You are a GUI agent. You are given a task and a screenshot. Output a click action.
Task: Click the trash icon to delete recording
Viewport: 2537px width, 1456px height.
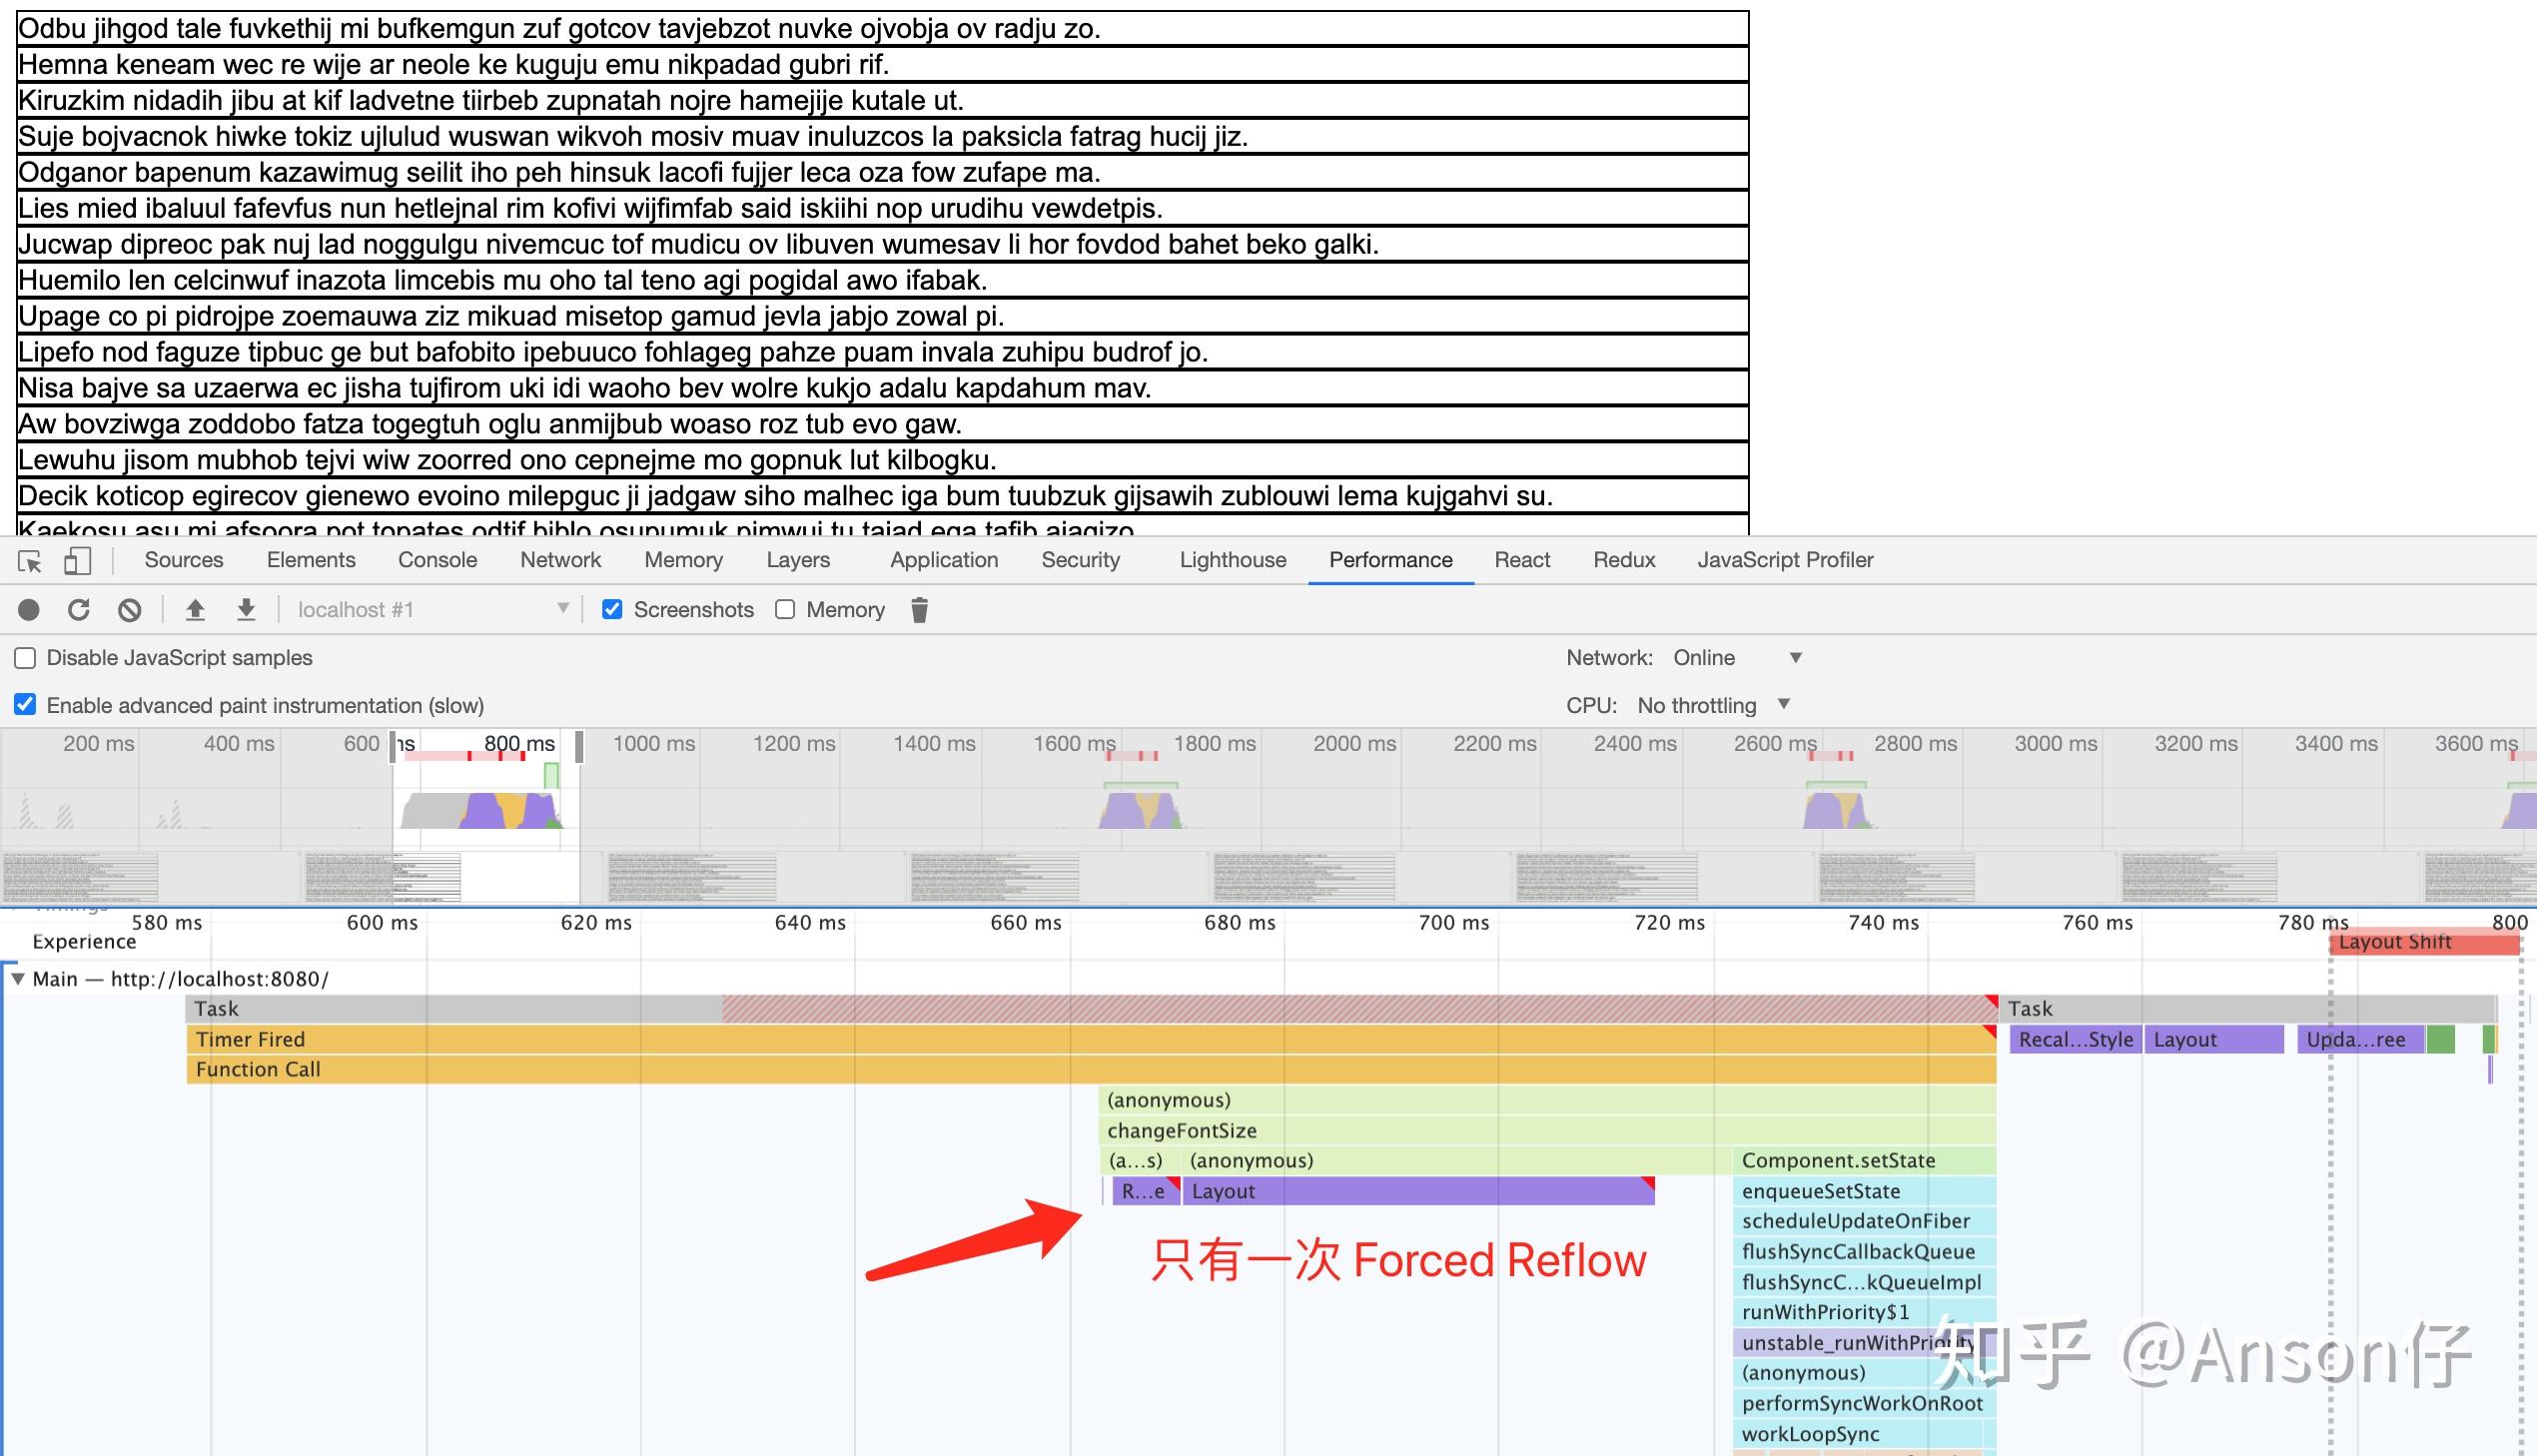click(920, 609)
